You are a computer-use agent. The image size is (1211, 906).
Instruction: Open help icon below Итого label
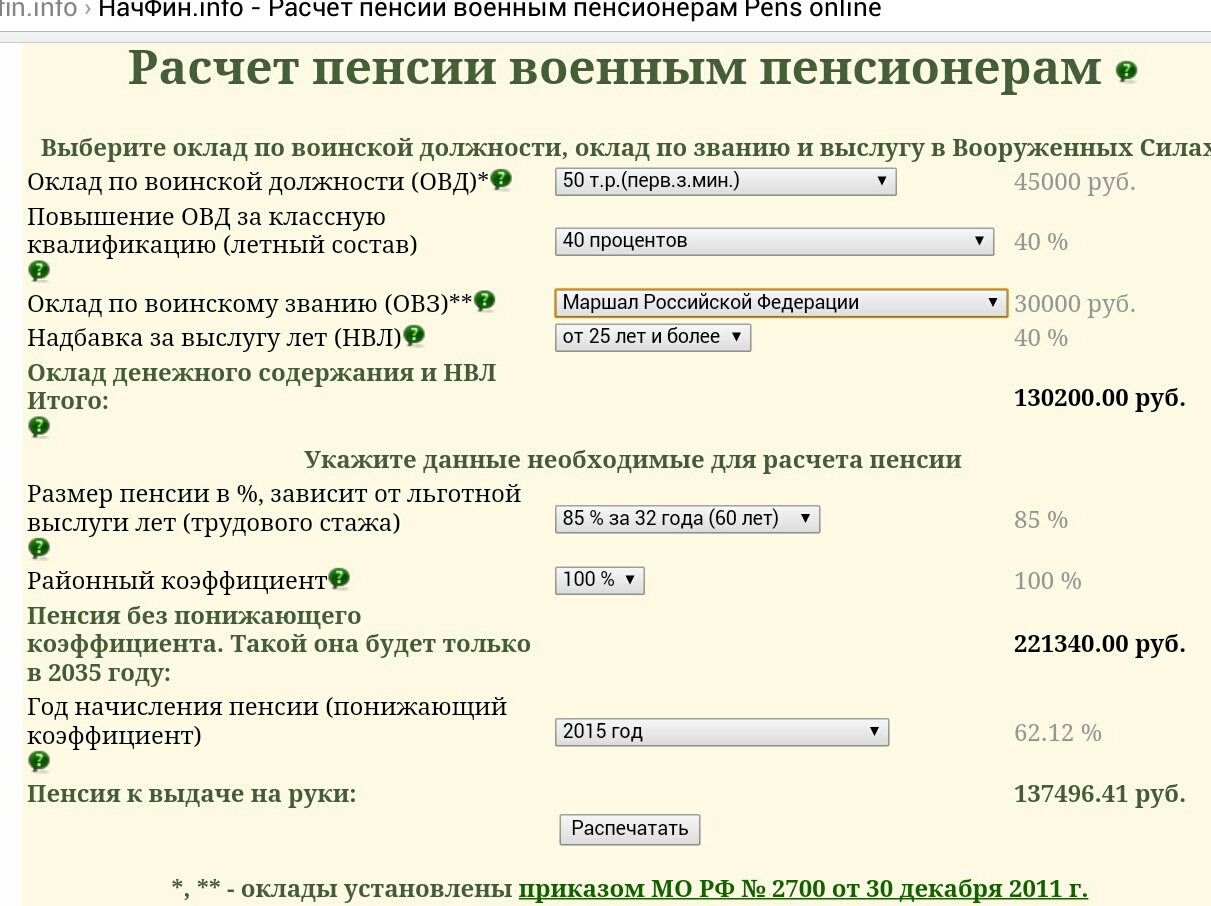tap(38, 427)
